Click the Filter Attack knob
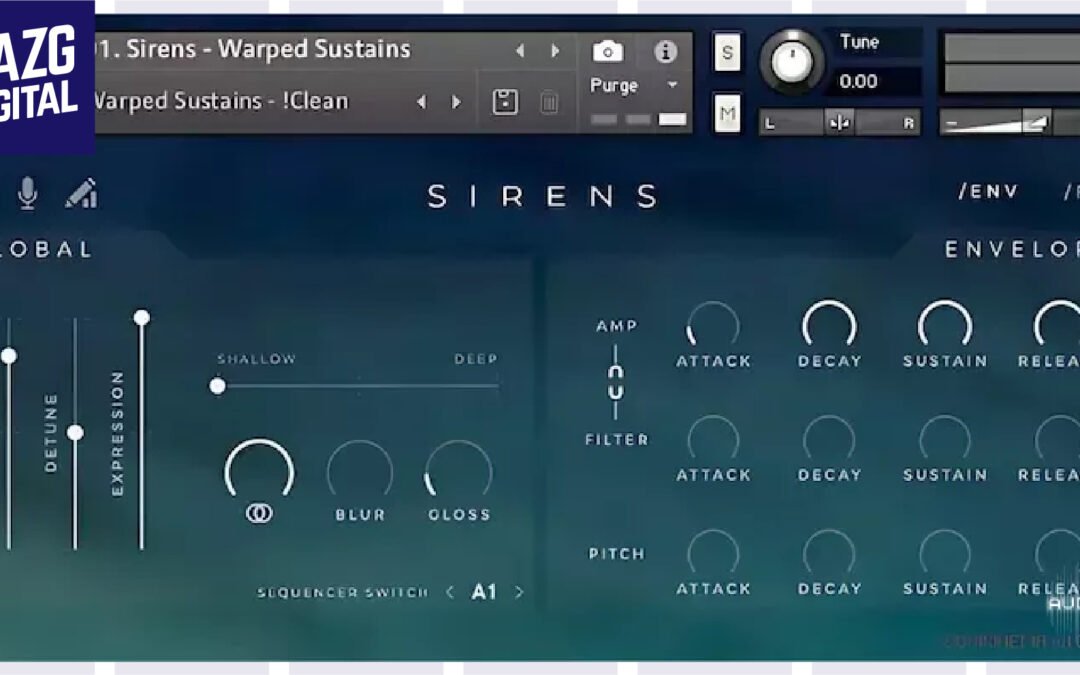 click(713, 439)
